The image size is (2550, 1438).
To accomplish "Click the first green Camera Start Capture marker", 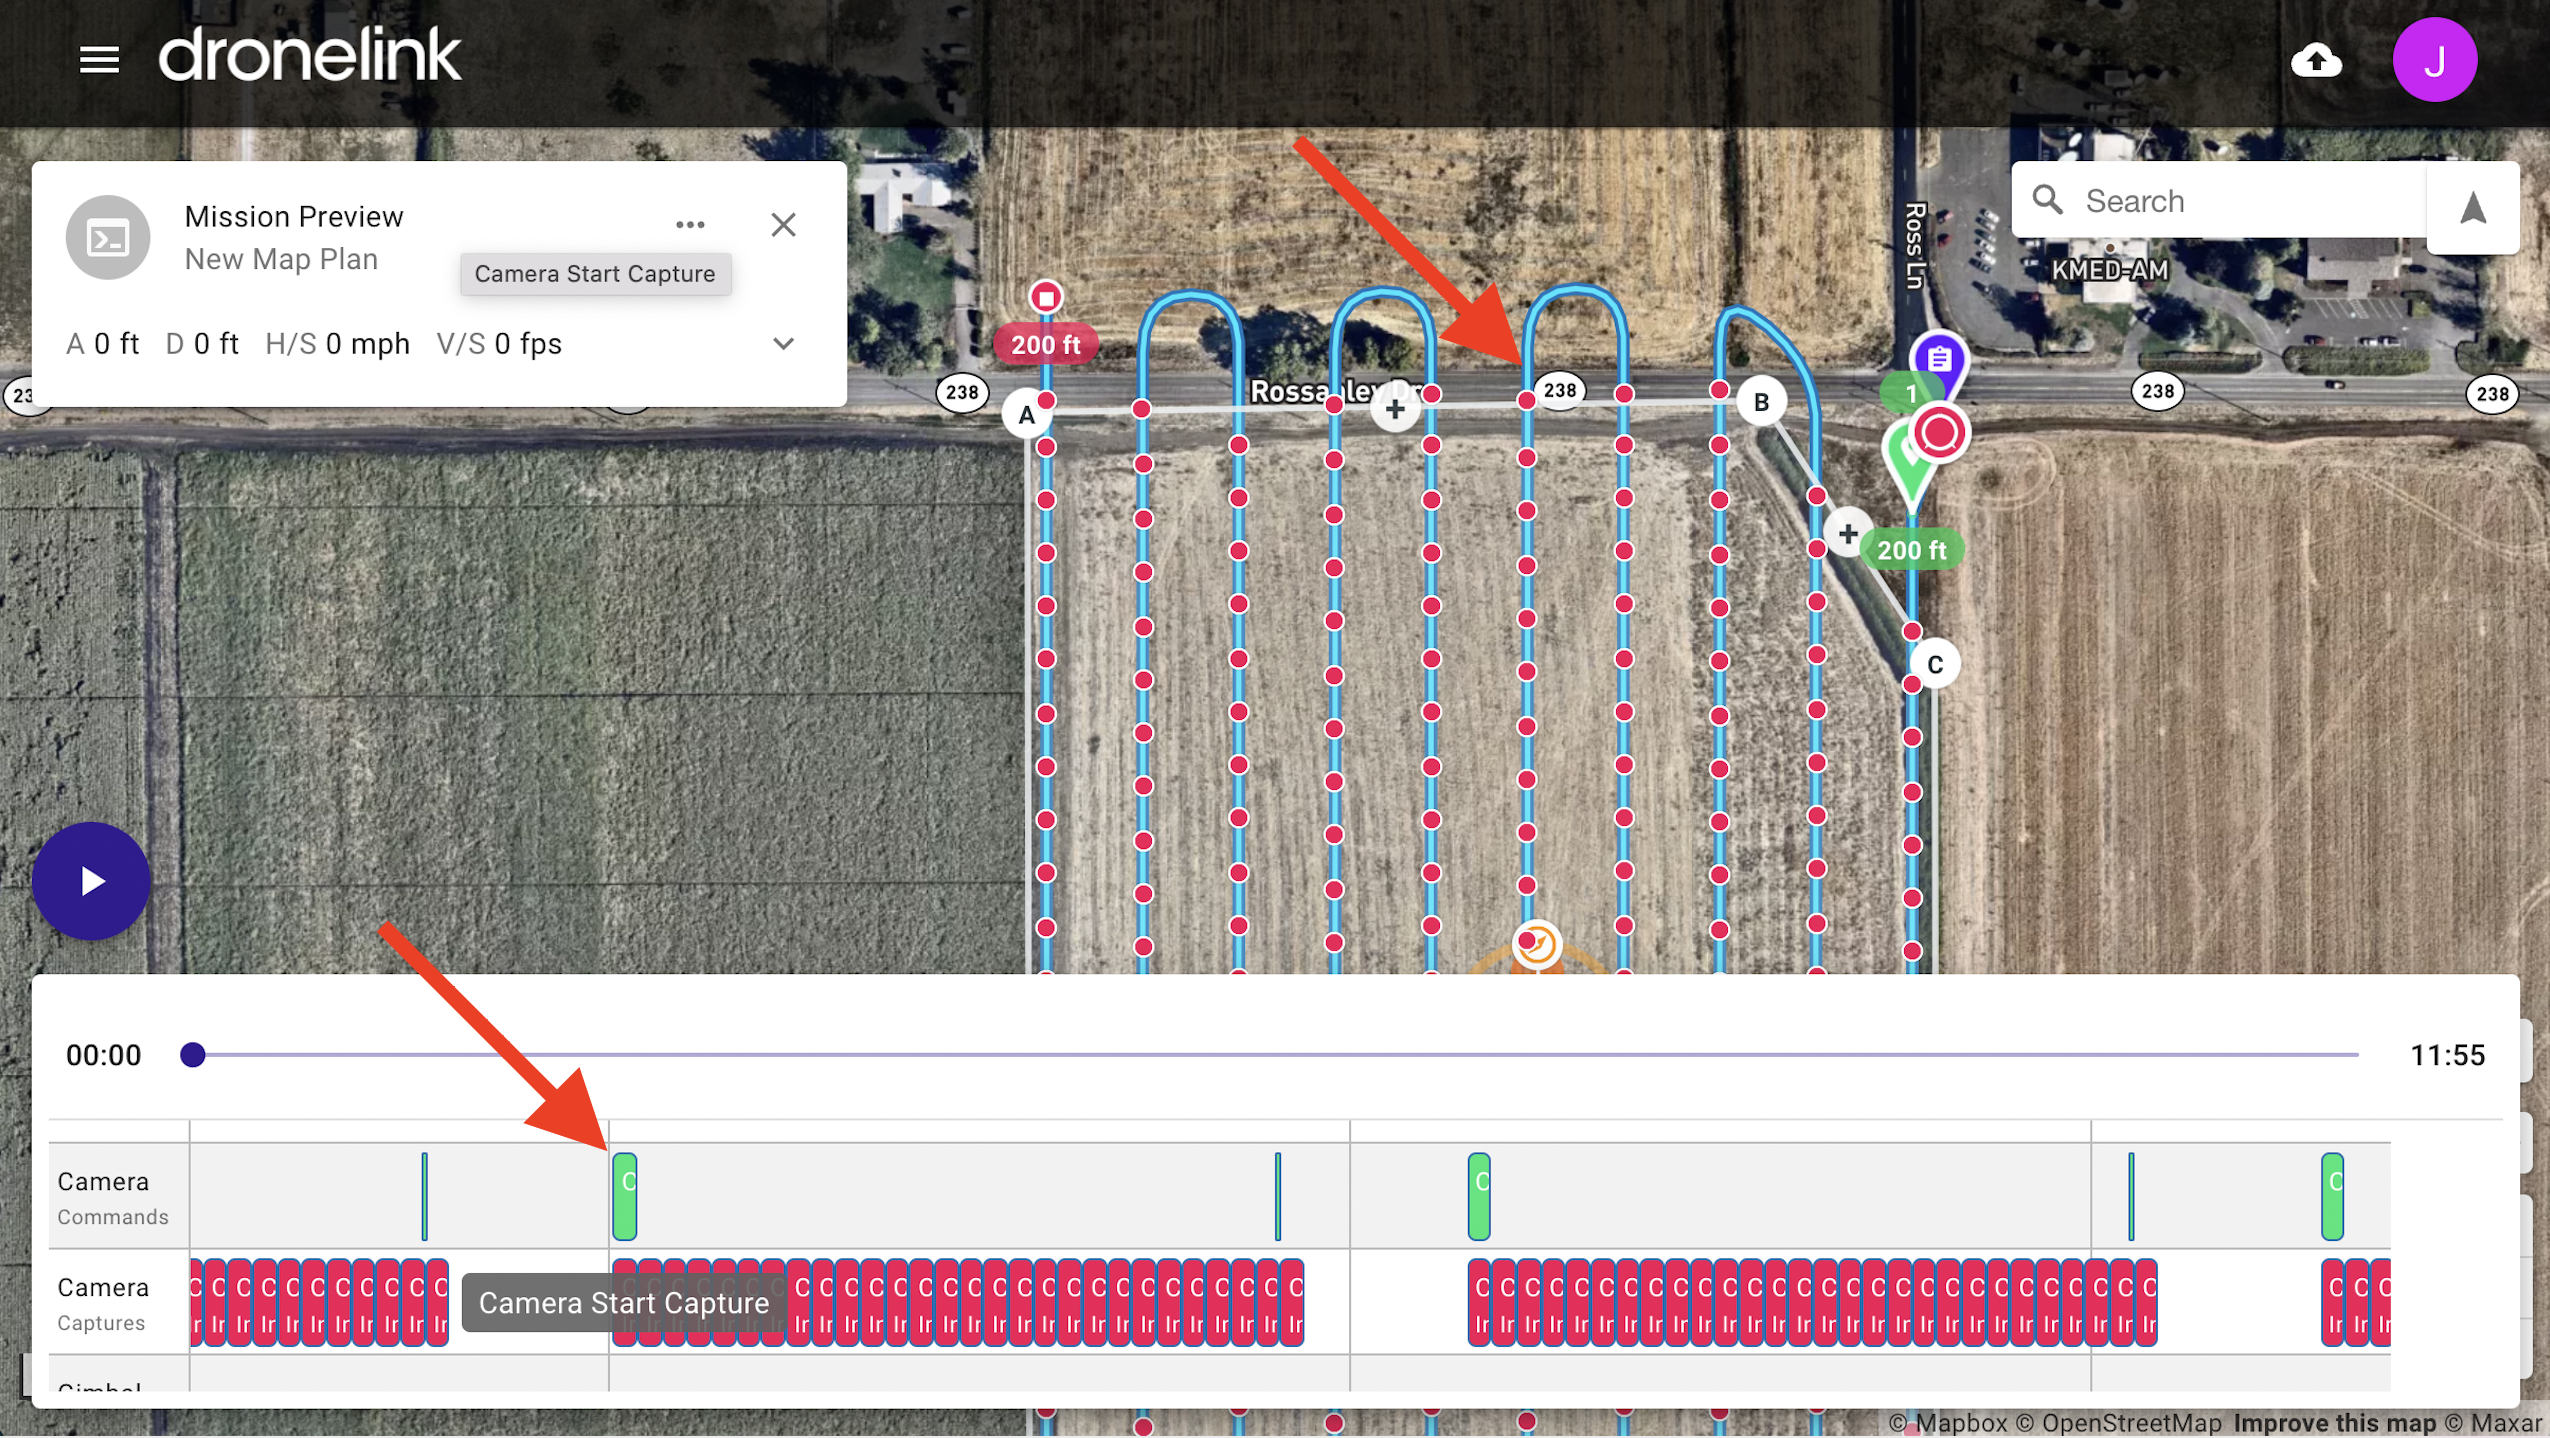I will [x=625, y=1196].
